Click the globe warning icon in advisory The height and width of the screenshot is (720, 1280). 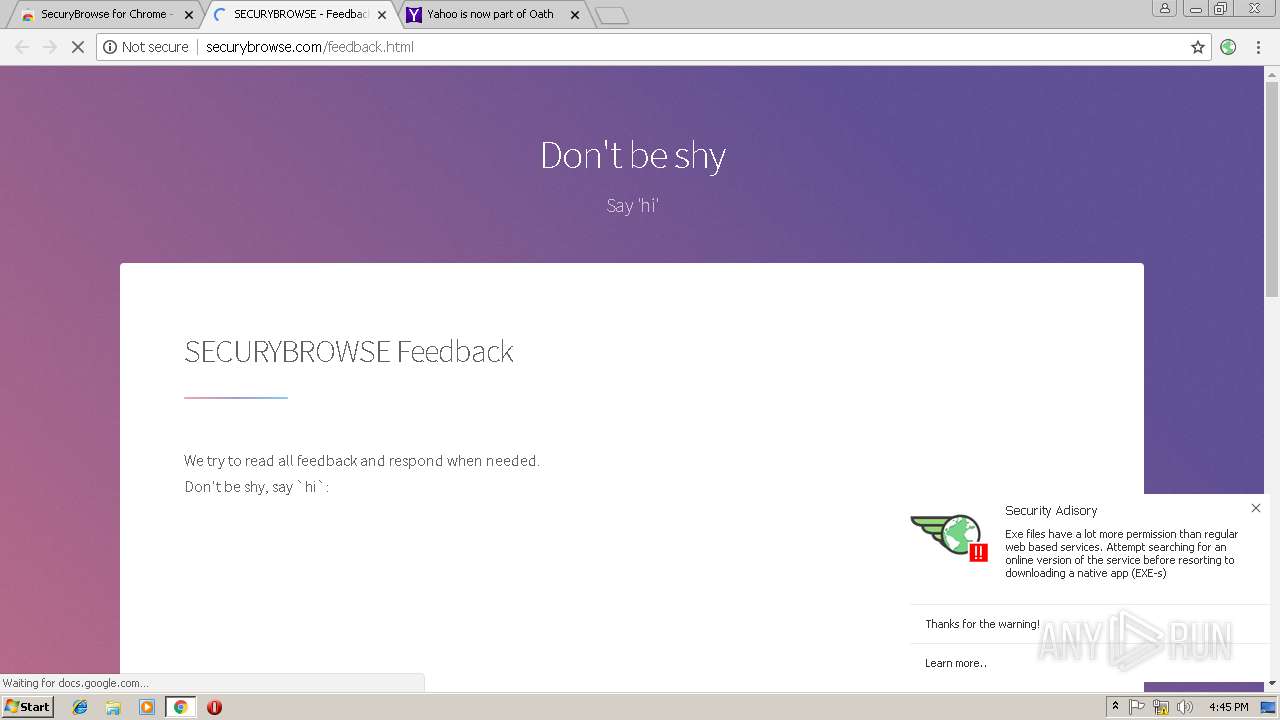(949, 536)
